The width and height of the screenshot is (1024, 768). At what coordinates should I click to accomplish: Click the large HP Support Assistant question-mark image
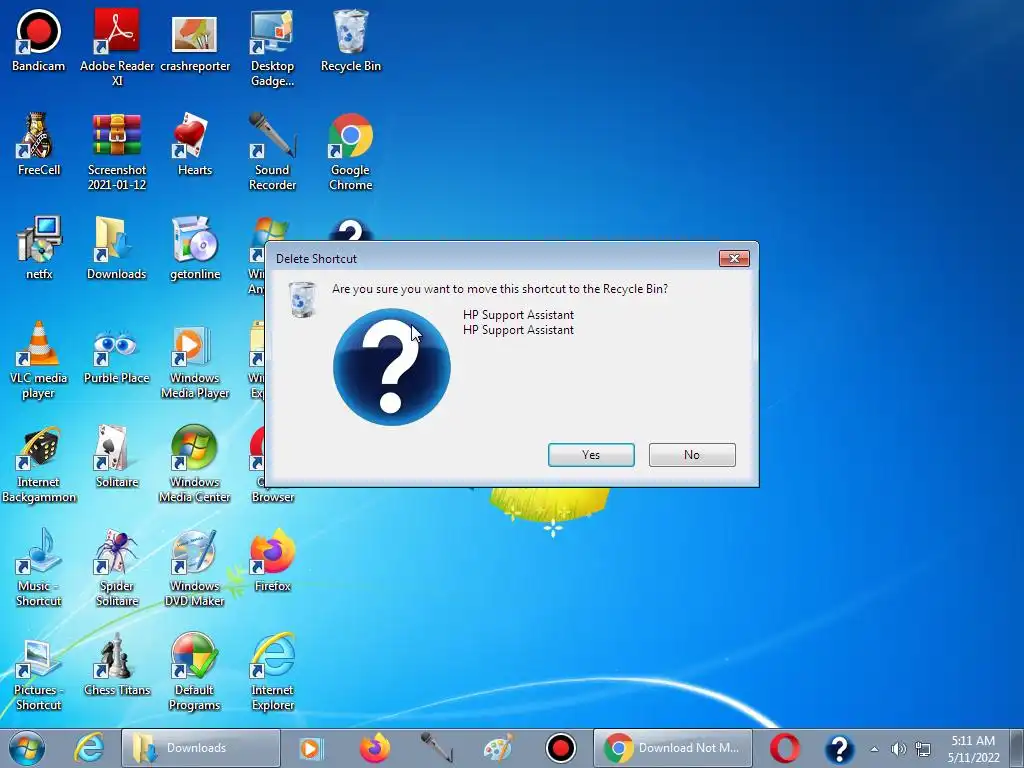392,367
